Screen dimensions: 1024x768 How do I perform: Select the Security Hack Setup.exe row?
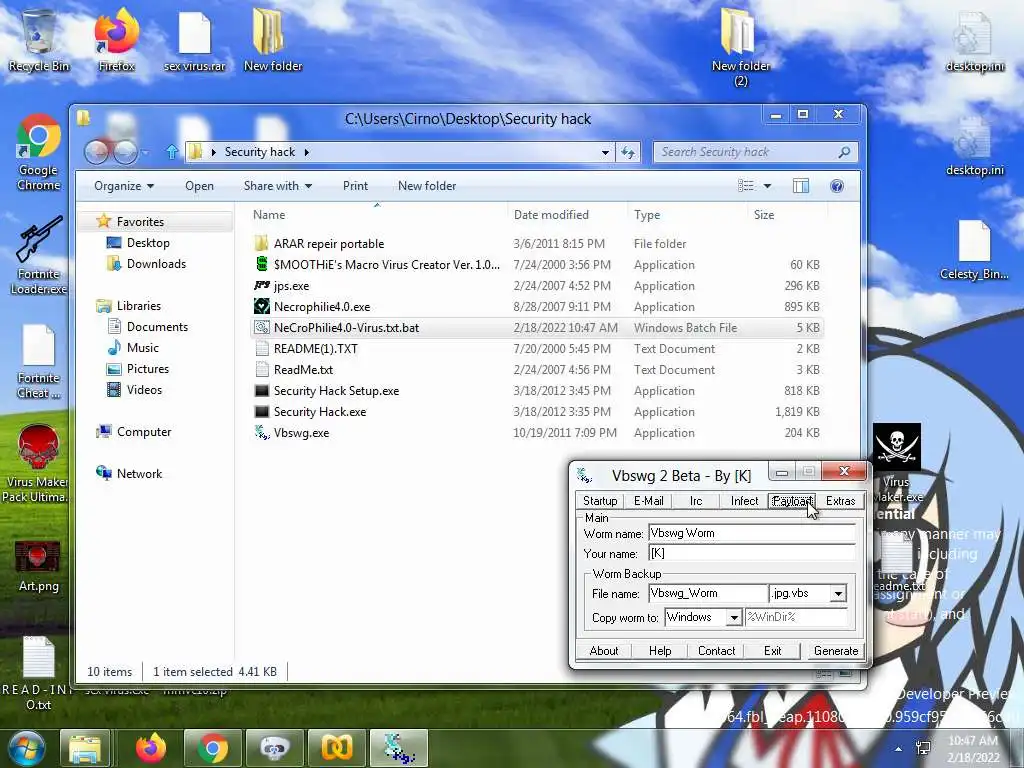point(537,391)
